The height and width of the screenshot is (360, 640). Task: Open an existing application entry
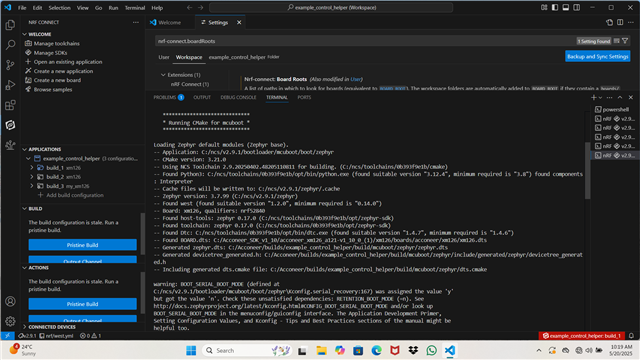point(68,62)
